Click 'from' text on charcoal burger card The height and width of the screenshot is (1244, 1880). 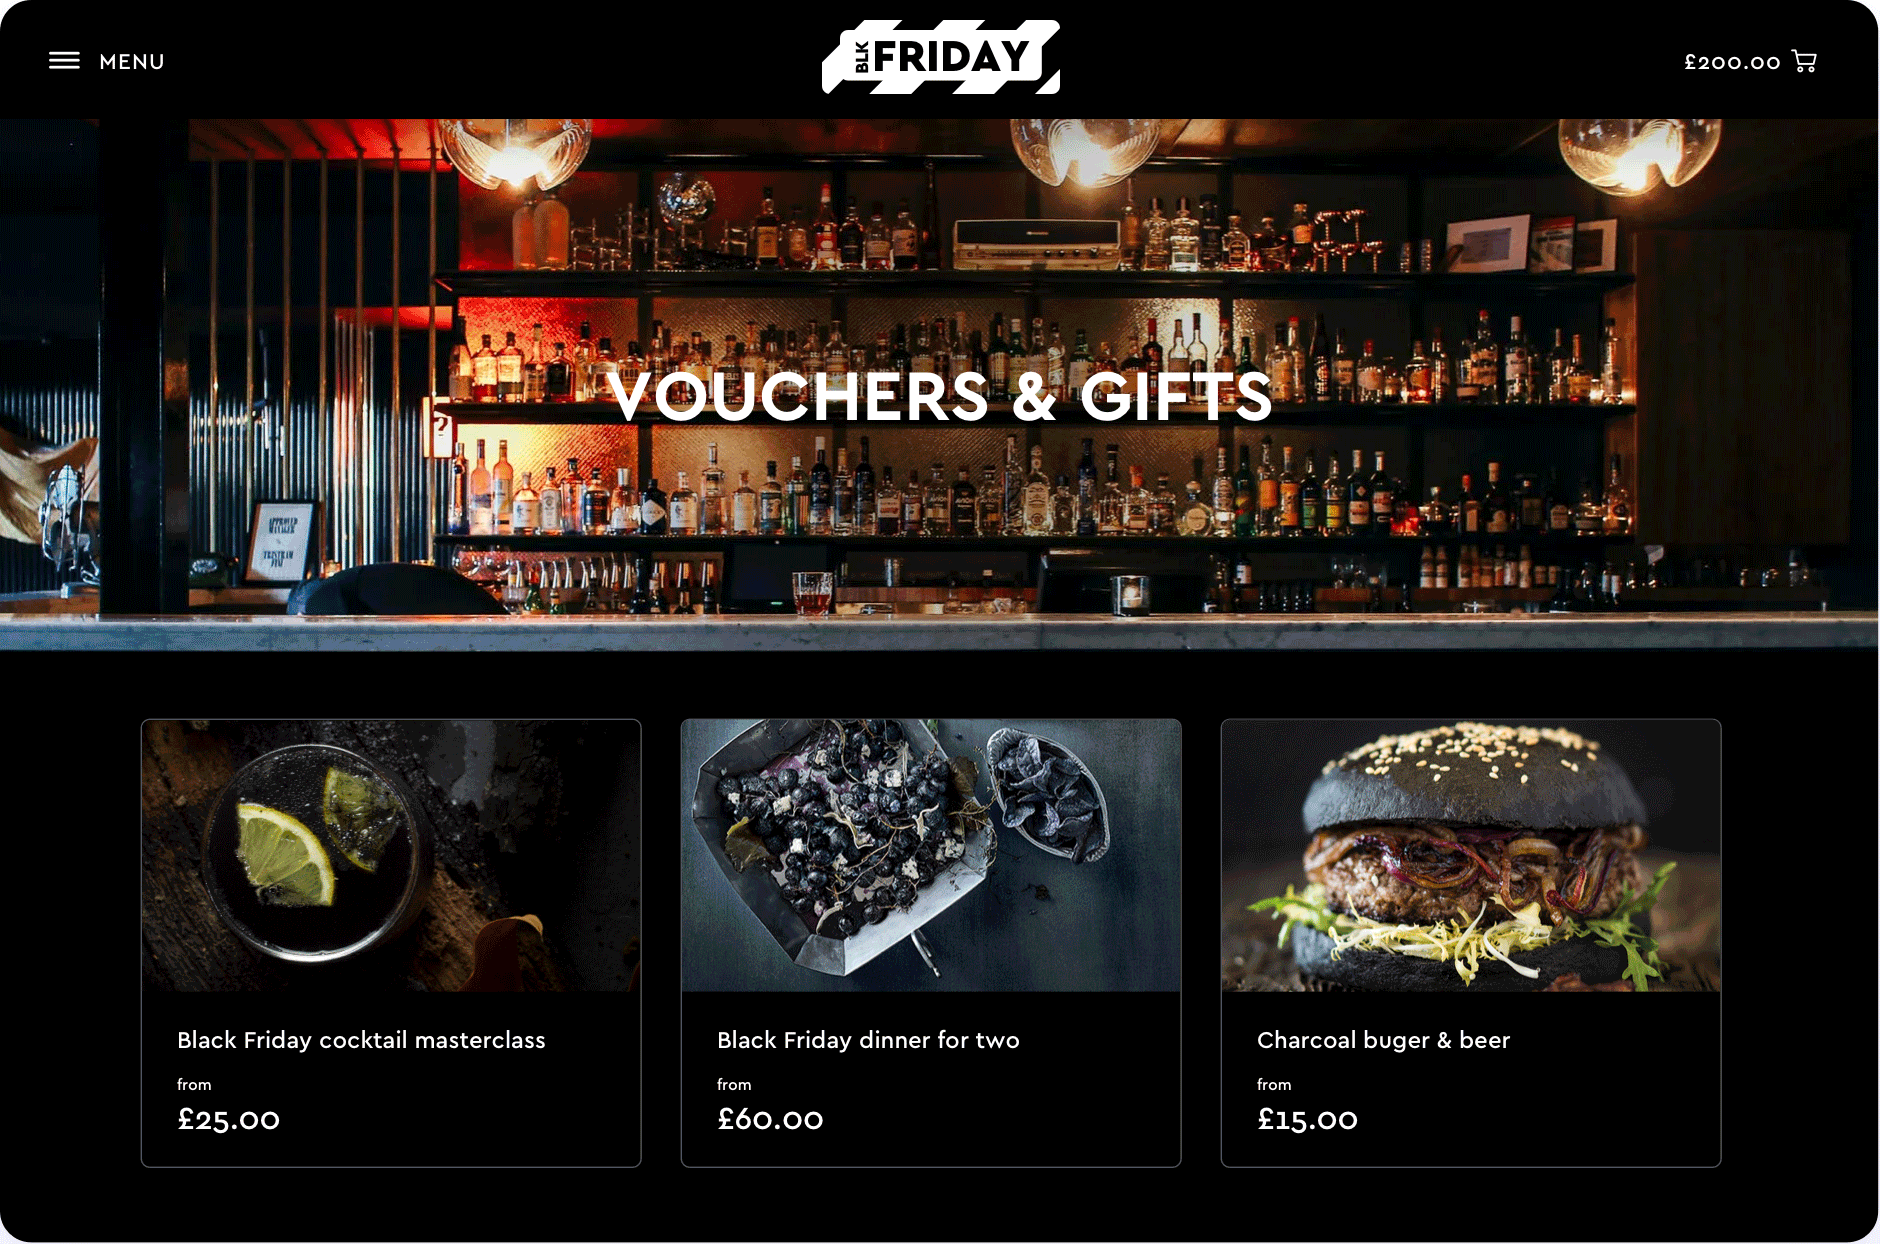[1274, 1084]
